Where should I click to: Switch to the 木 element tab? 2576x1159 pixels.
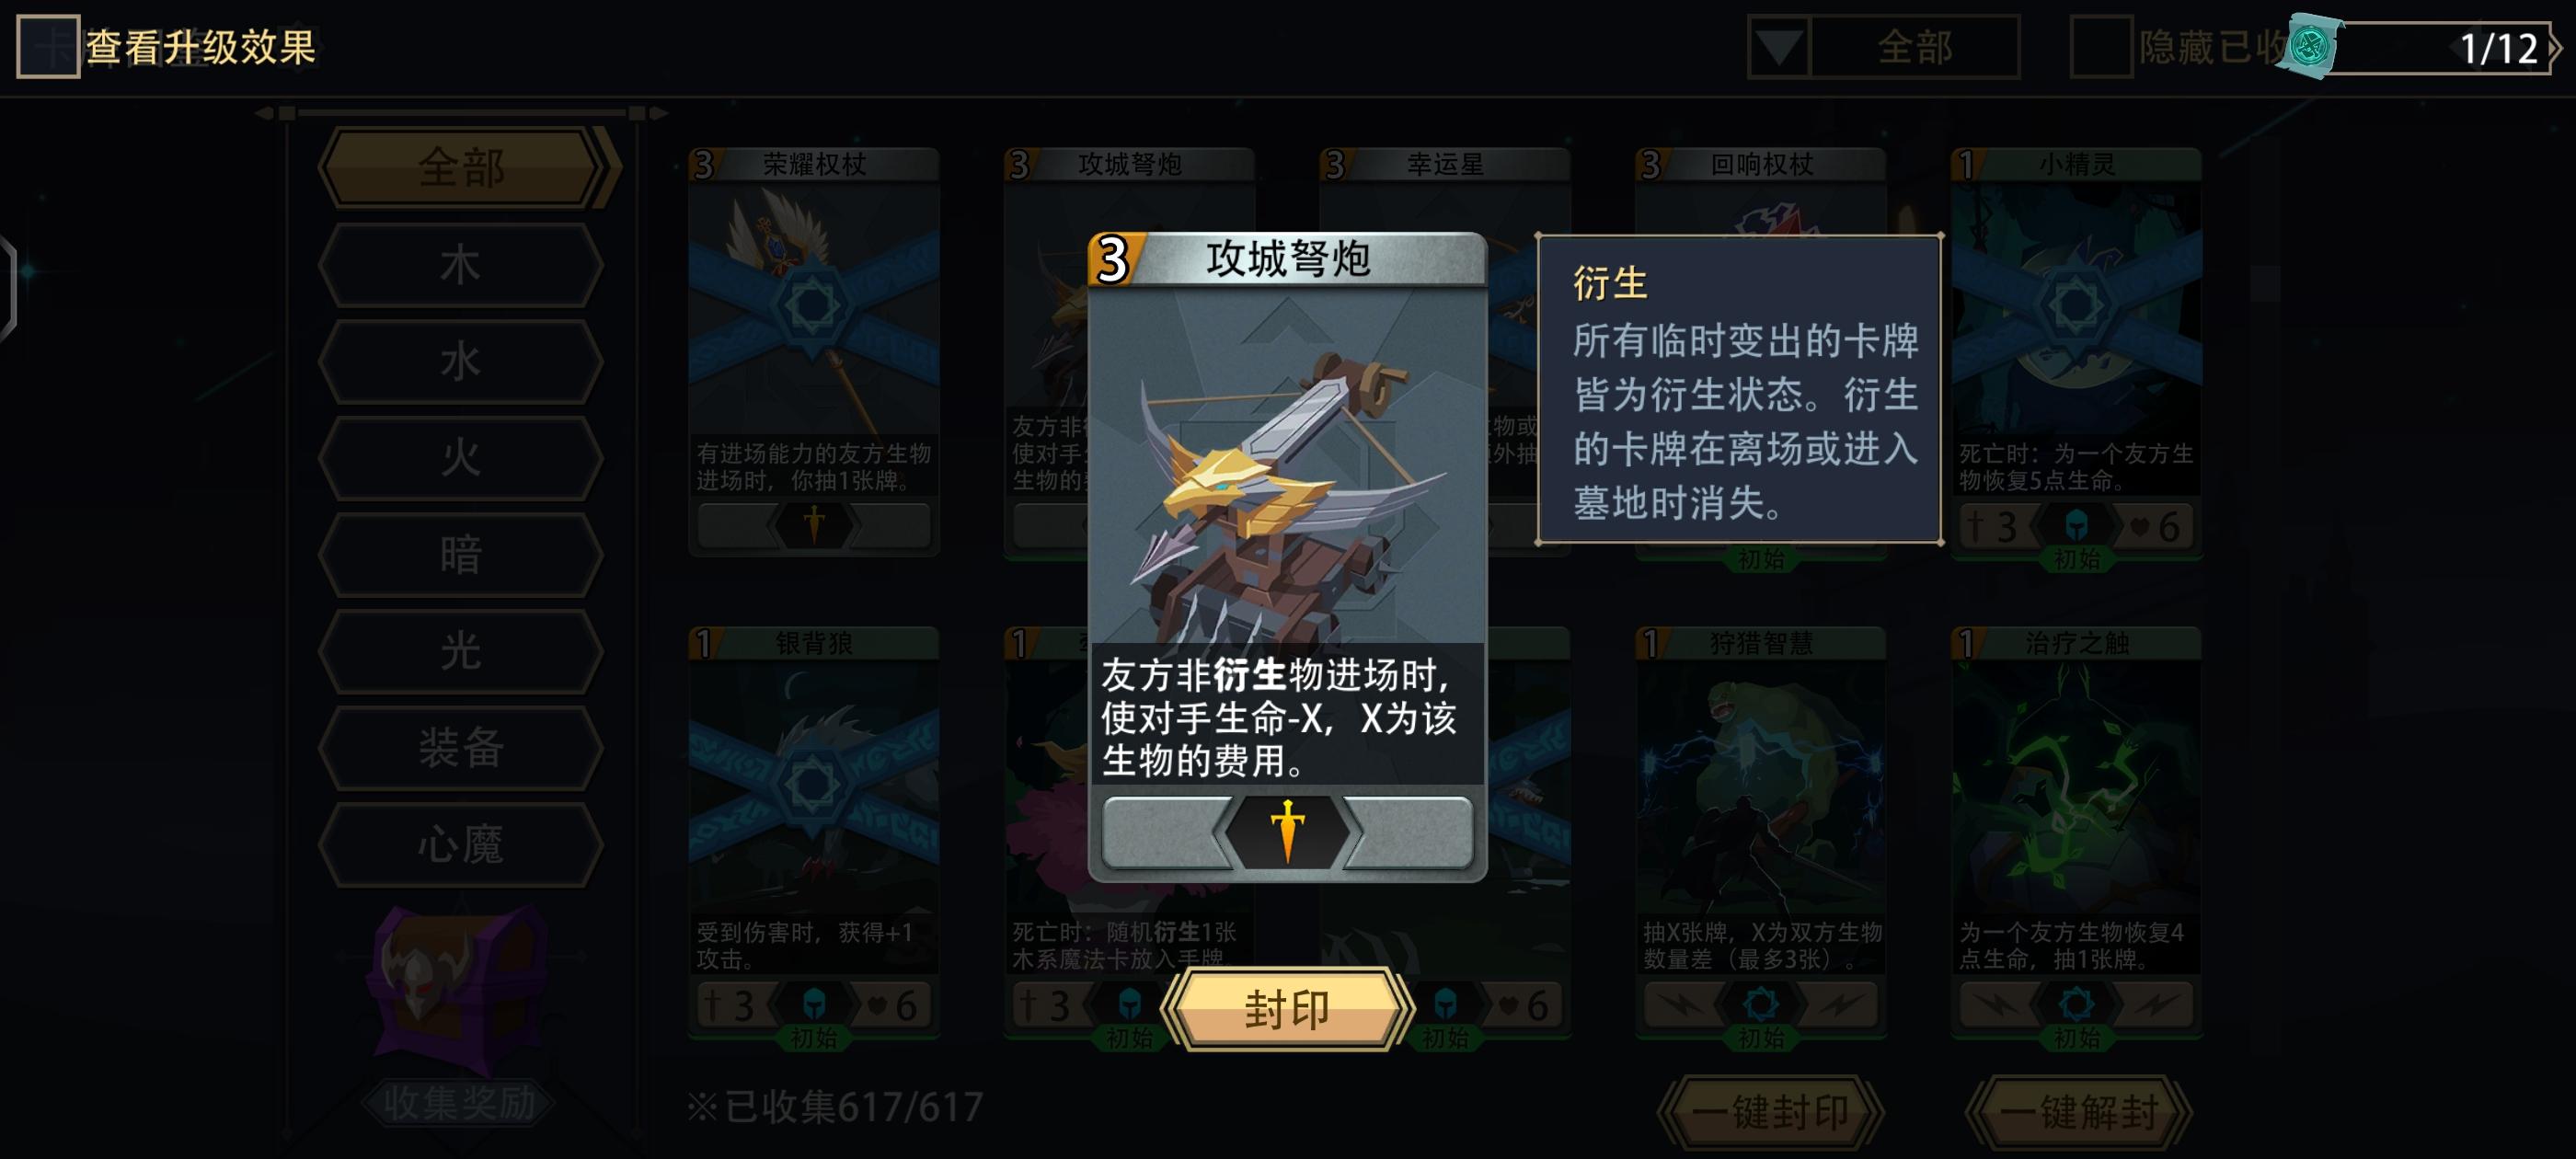(461, 265)
